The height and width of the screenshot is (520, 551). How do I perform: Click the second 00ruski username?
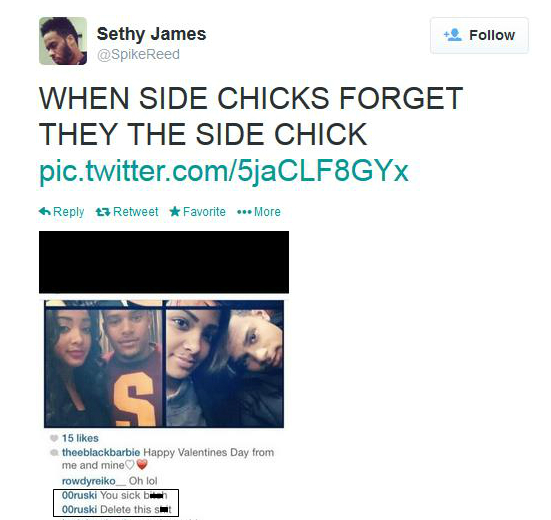(79, 509)
